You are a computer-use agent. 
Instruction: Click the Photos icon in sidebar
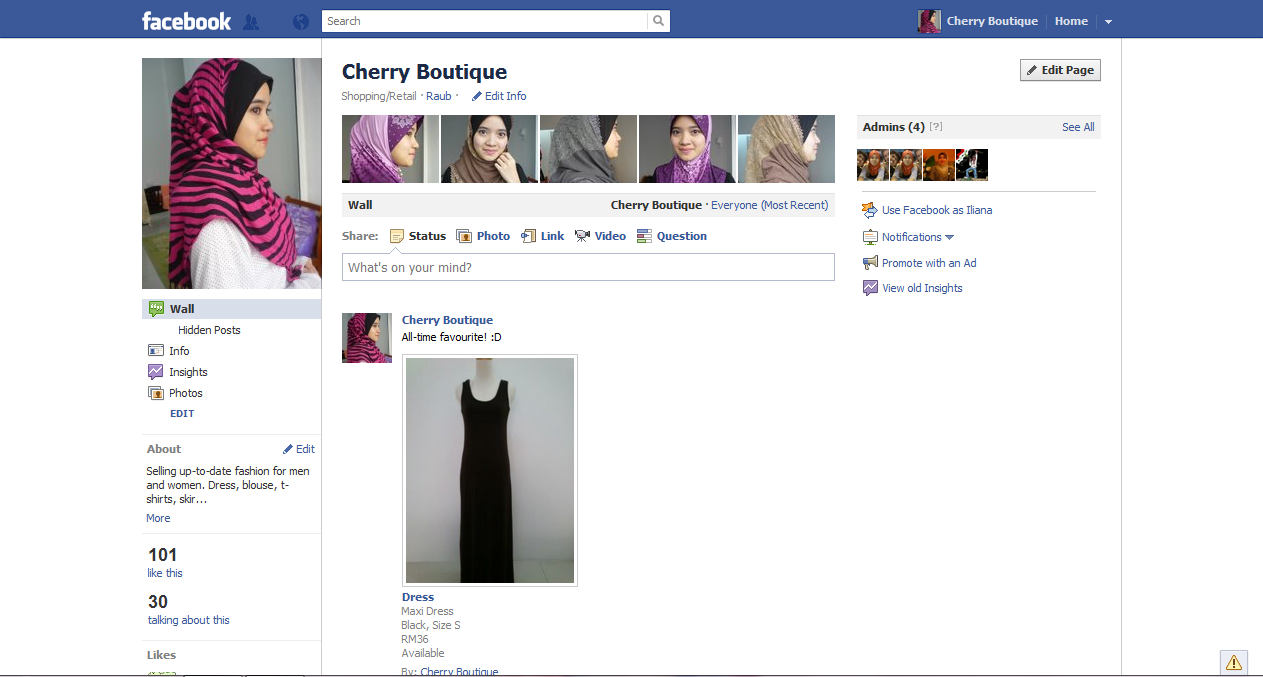pyautogui.click(x=156, y=393)
